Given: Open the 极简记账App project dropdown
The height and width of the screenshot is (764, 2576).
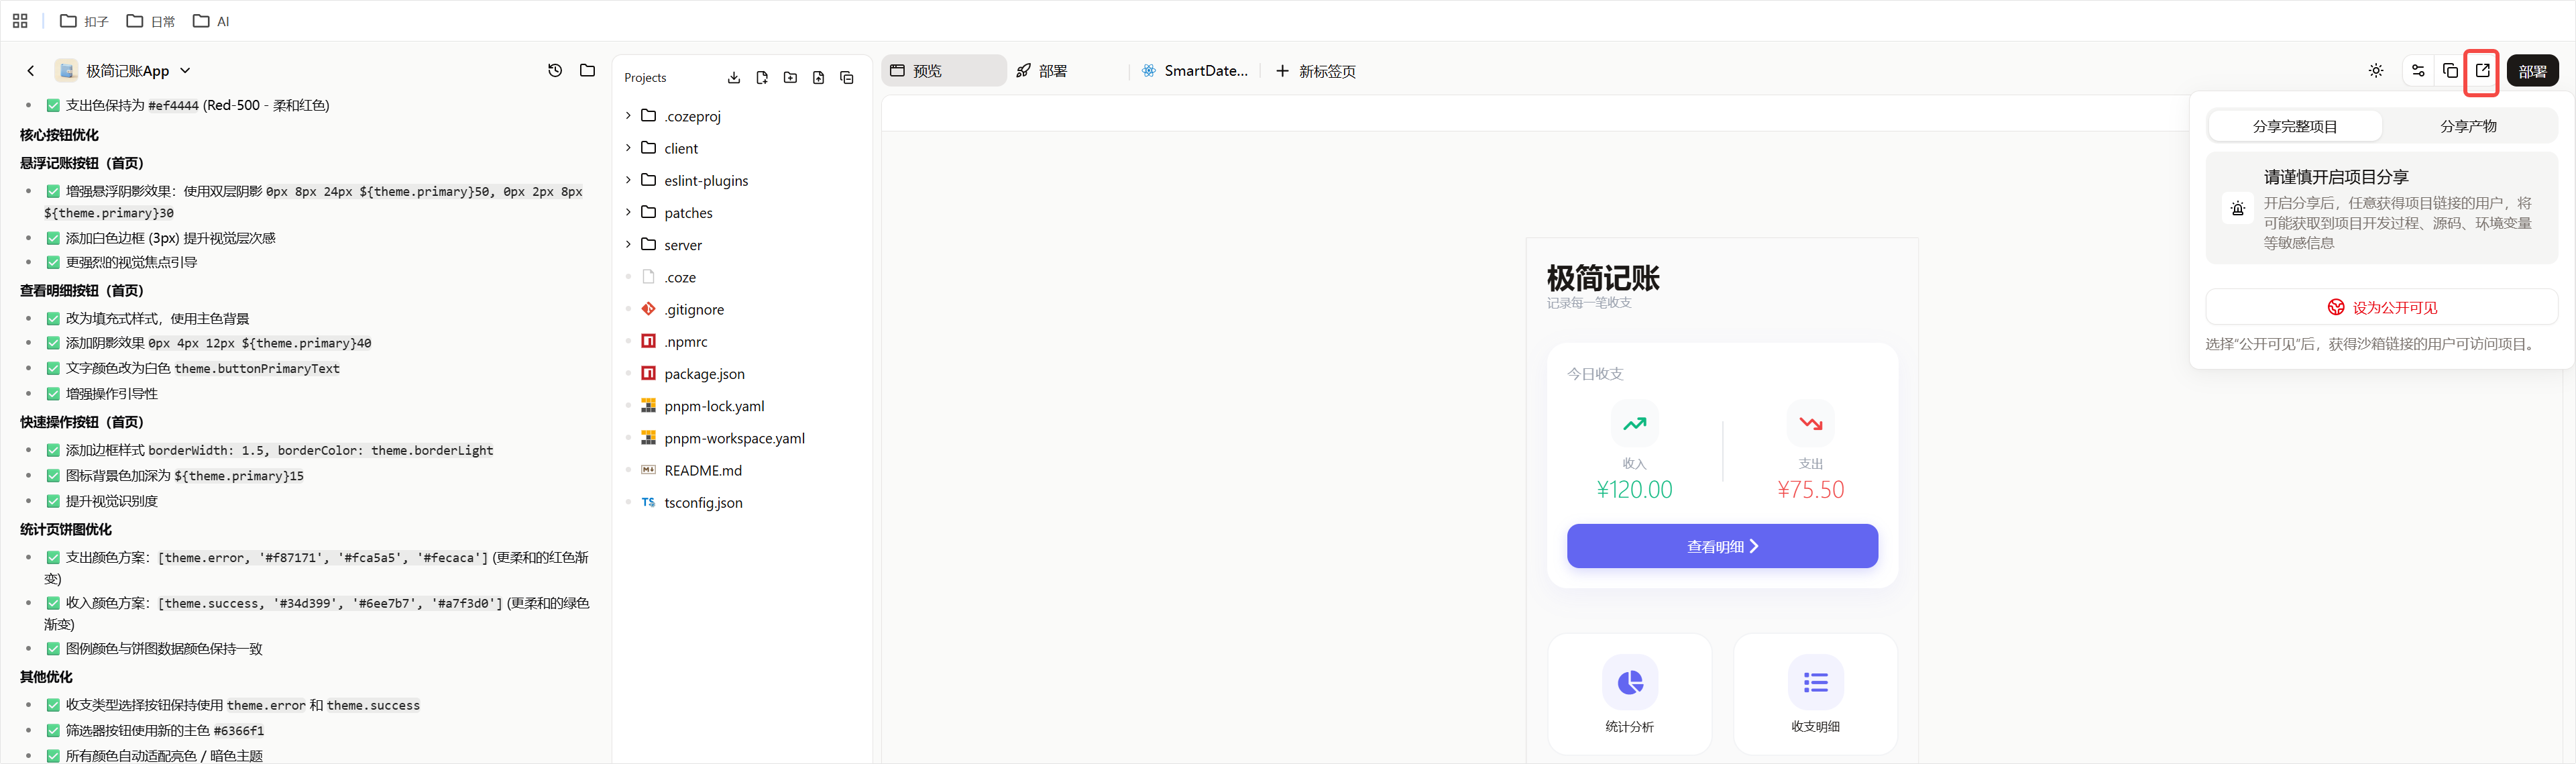Looking at the screenshot, I should [x=185, y=71].
